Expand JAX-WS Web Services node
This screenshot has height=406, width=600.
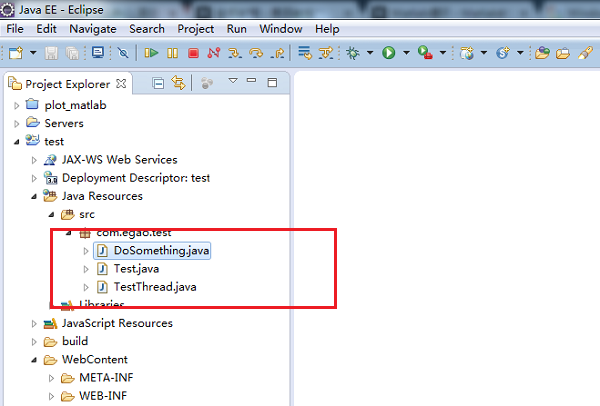34,160
